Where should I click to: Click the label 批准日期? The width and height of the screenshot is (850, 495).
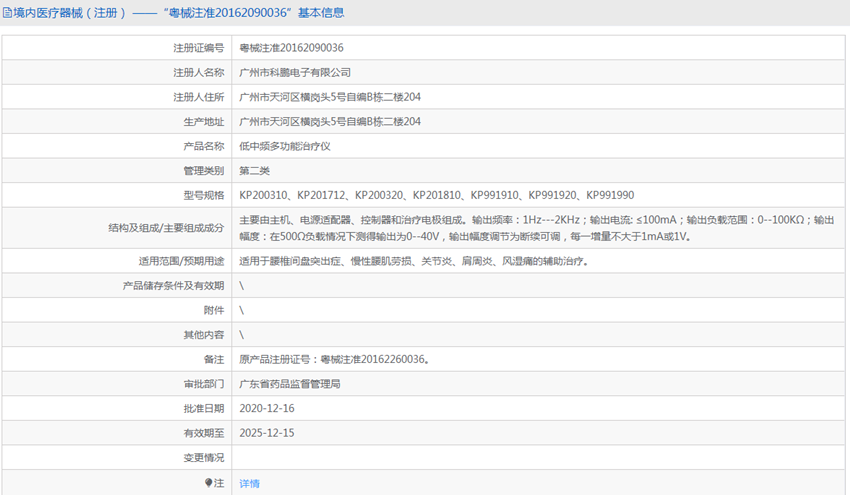203,408
